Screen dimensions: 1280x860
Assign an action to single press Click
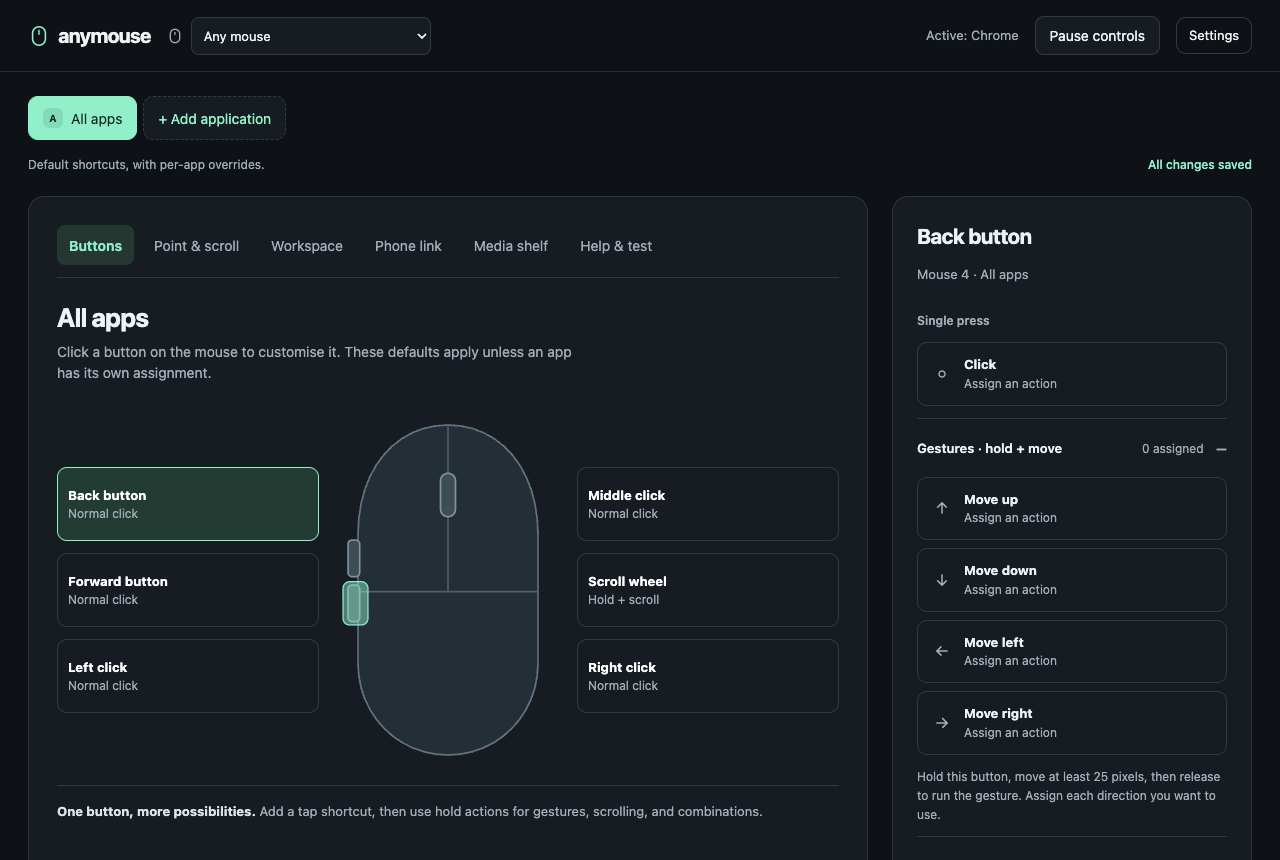[x=1072, y=374]
